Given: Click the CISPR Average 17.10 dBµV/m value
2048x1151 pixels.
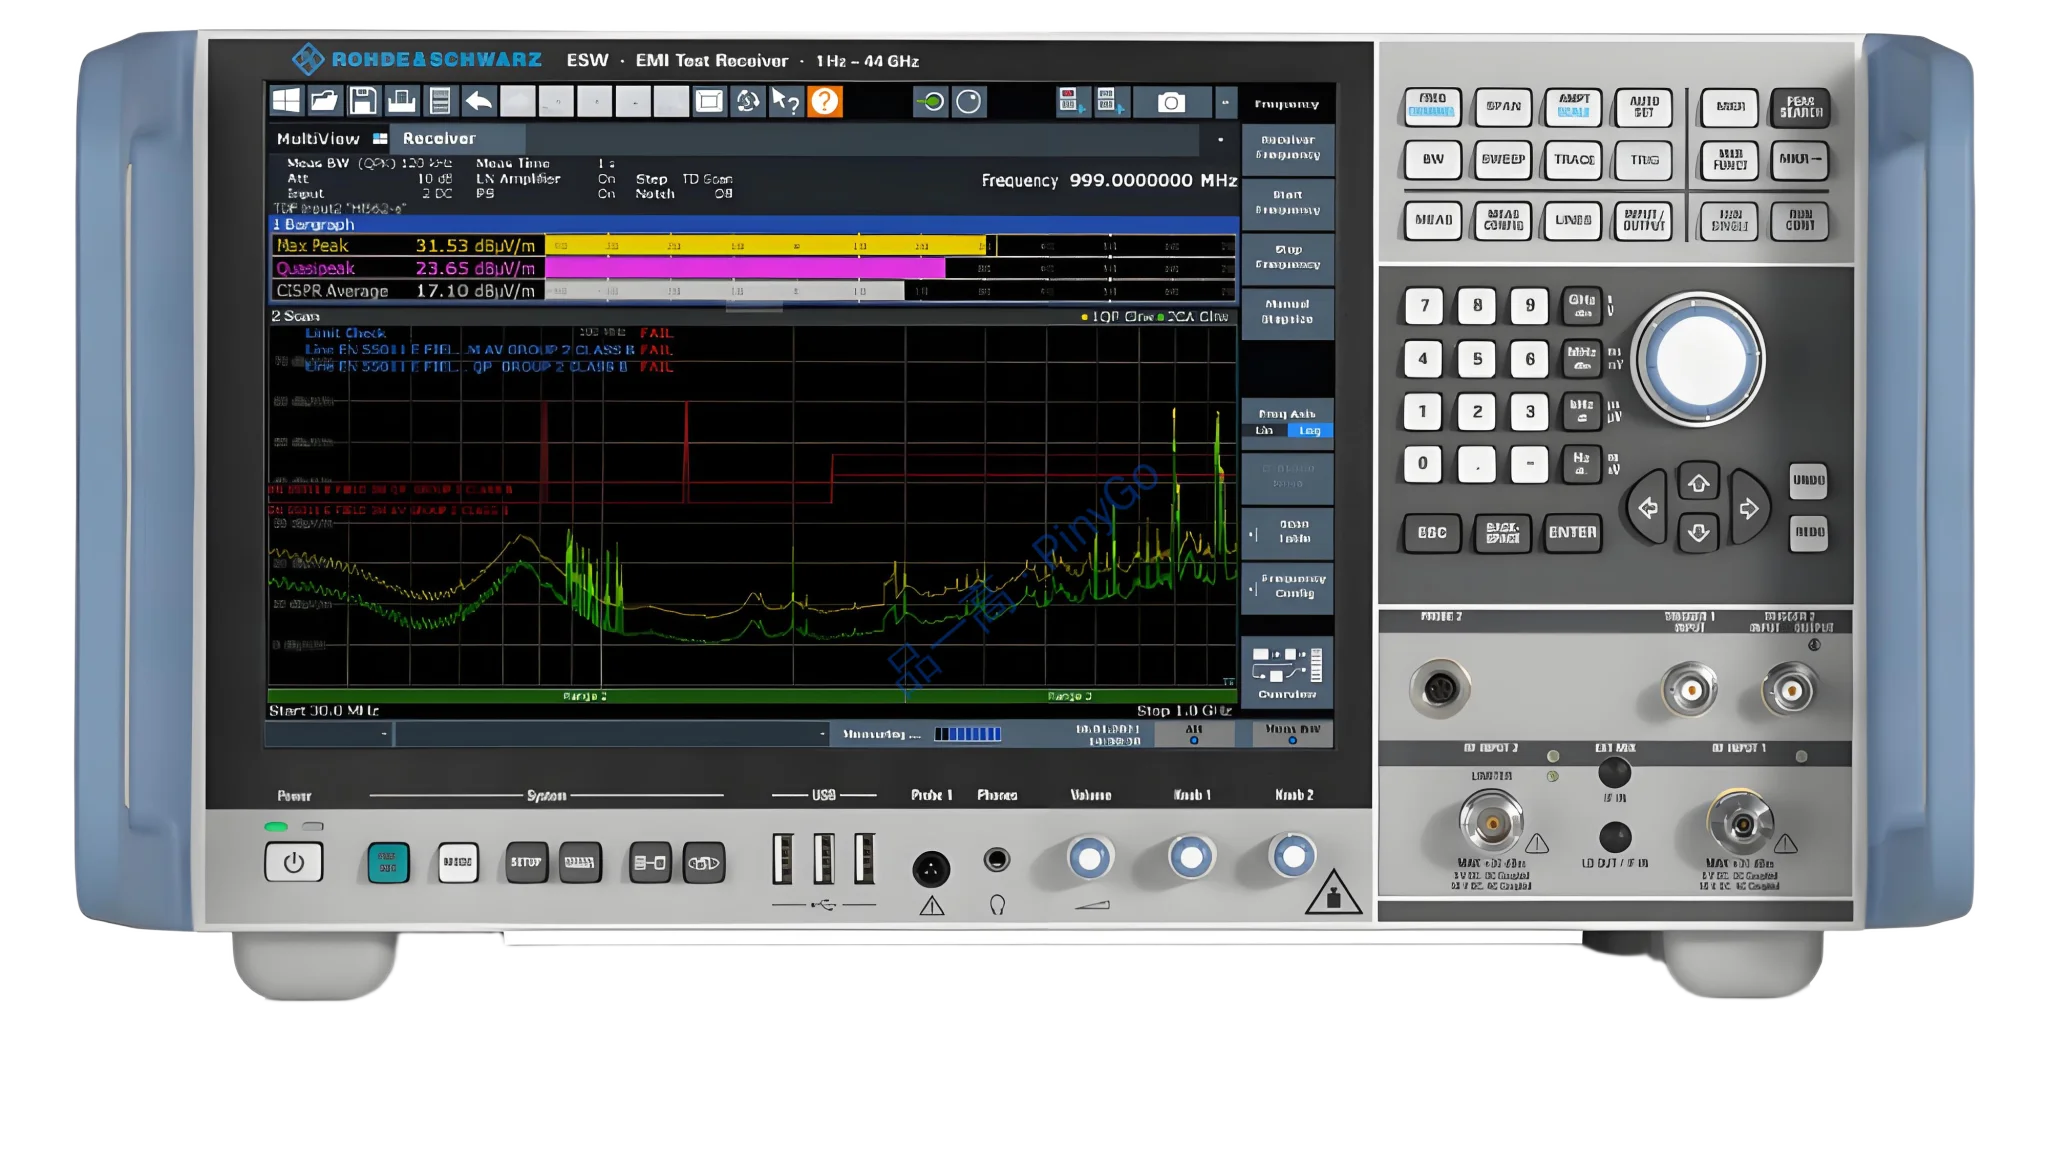Looking at the screenshot, I should [475, 291].
